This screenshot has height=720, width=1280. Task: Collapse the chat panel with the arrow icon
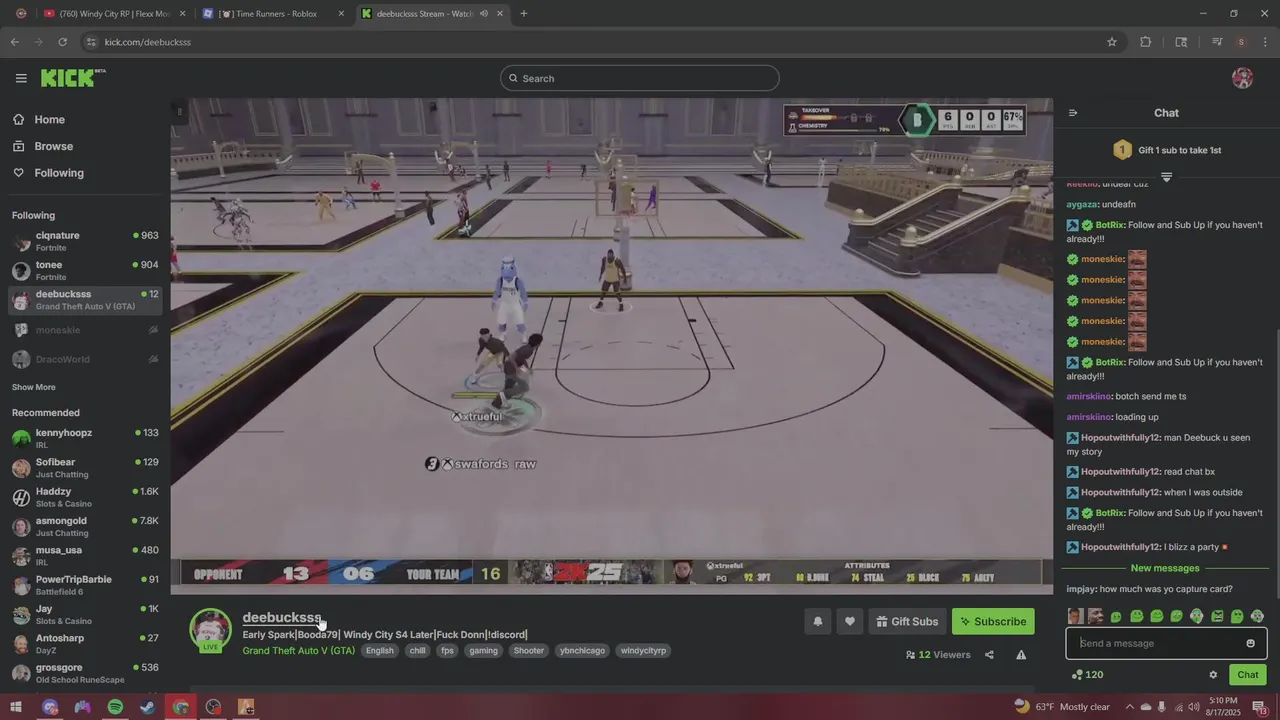tap(1073, 113)
